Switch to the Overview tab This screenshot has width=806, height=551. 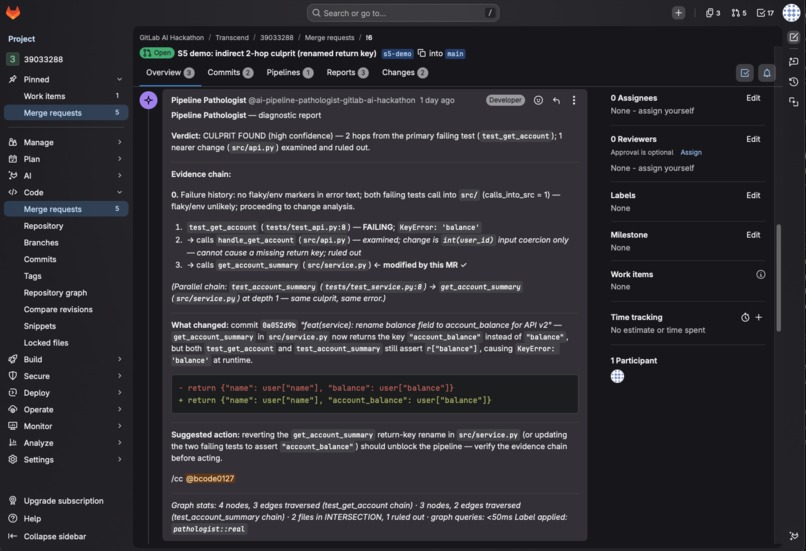[x=170, y=72]
